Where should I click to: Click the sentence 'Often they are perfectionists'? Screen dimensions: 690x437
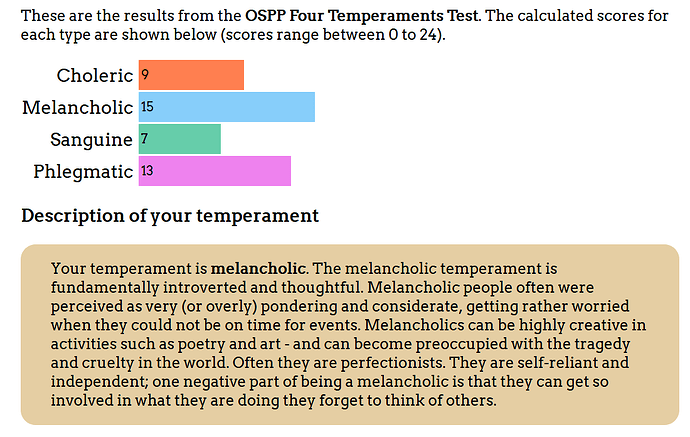coord(339,363)
